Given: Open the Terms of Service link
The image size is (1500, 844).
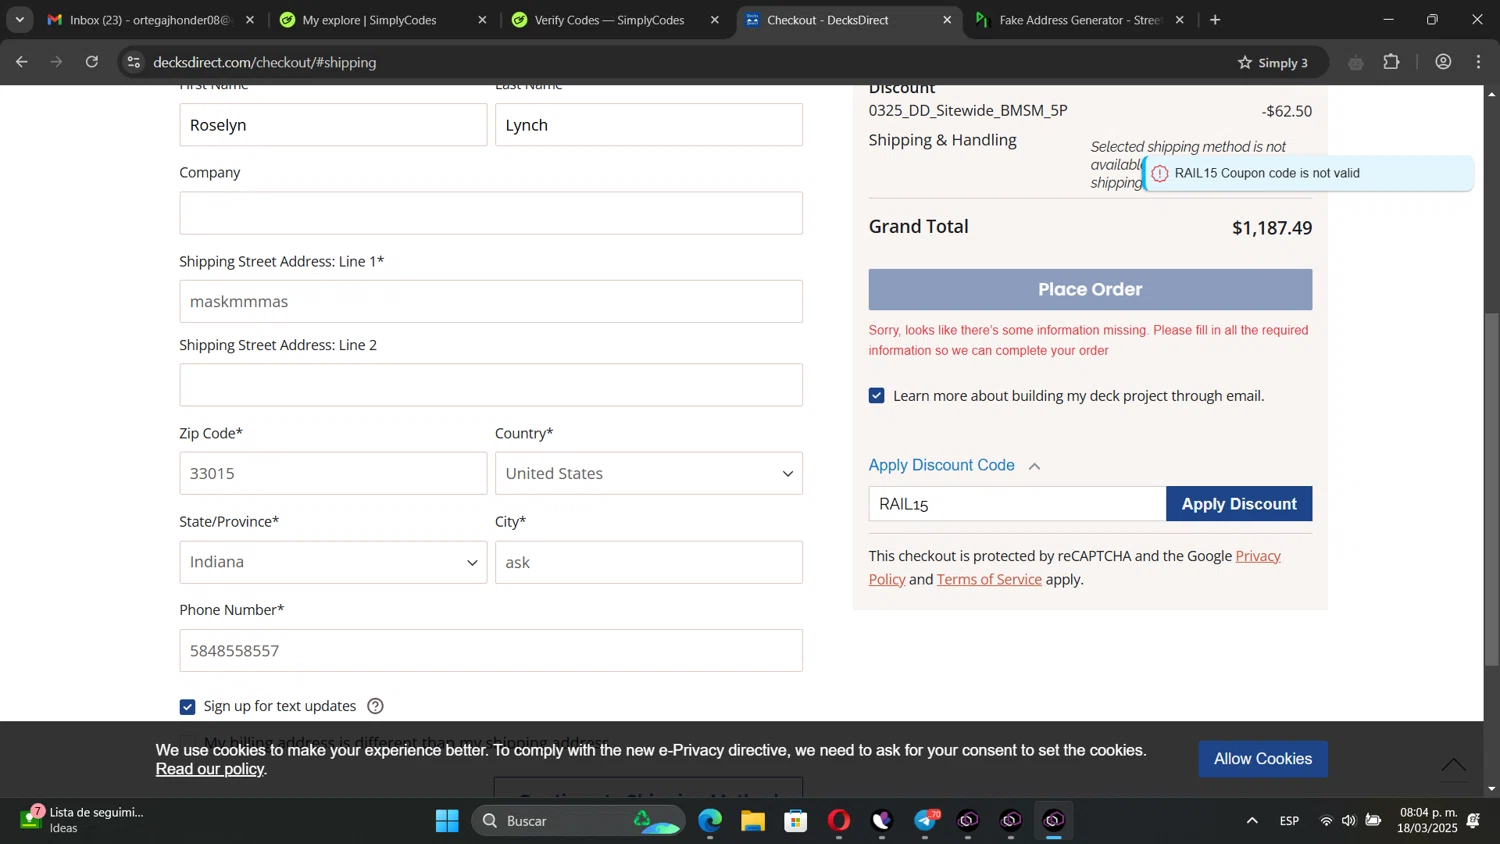Looking at the screenshot, I should (989, 579).
